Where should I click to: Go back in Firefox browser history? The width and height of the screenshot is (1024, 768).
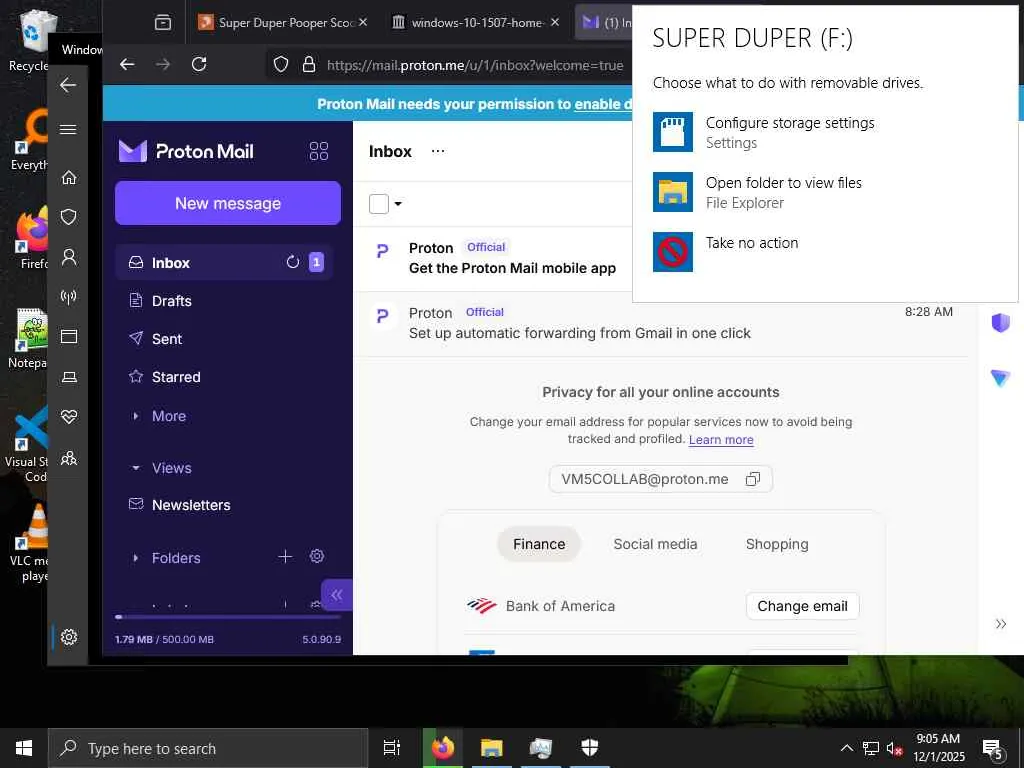[127, 64]
